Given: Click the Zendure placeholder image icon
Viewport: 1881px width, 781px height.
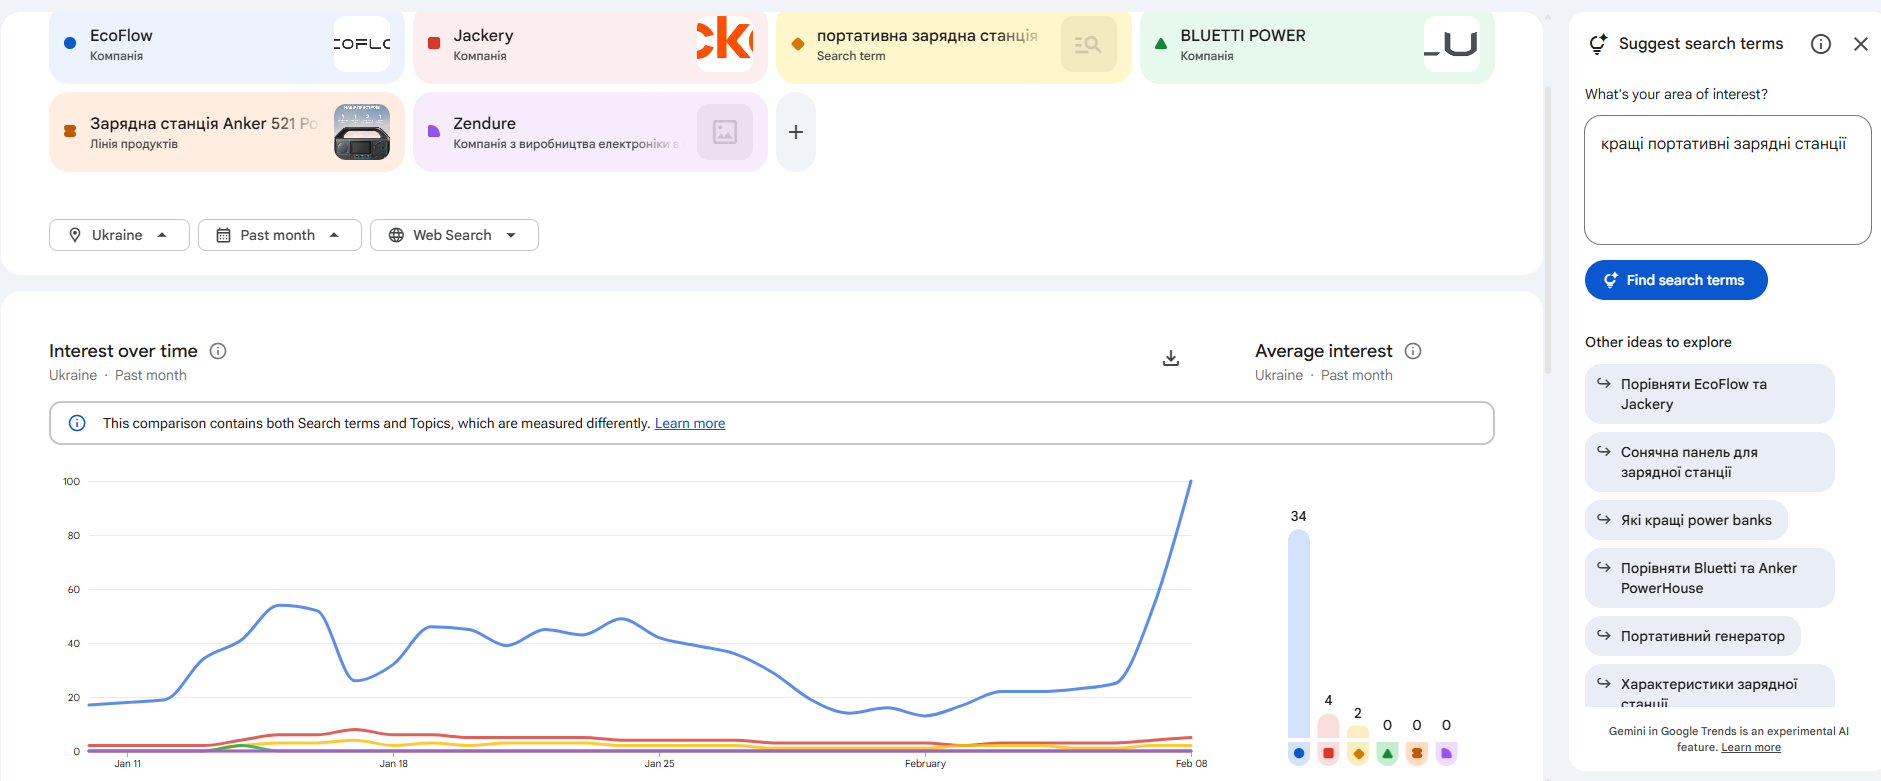Looking at the screenshot, I should (x=725, y=132).
